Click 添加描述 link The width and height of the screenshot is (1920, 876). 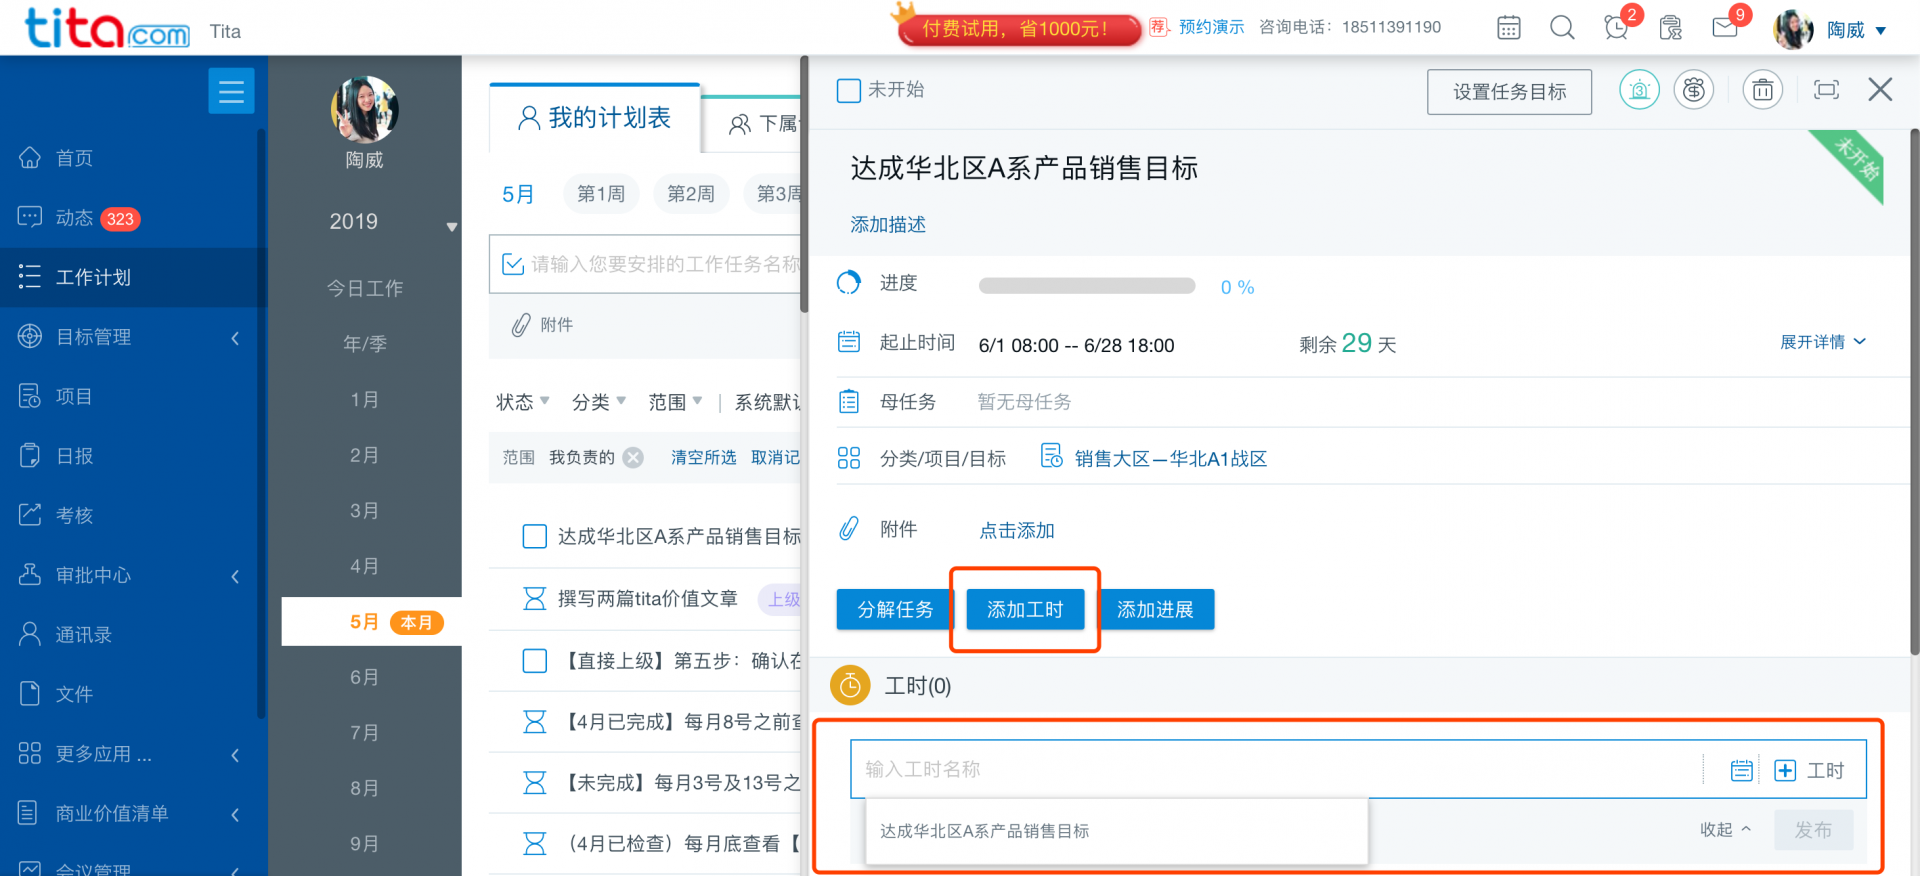point(888,225)
